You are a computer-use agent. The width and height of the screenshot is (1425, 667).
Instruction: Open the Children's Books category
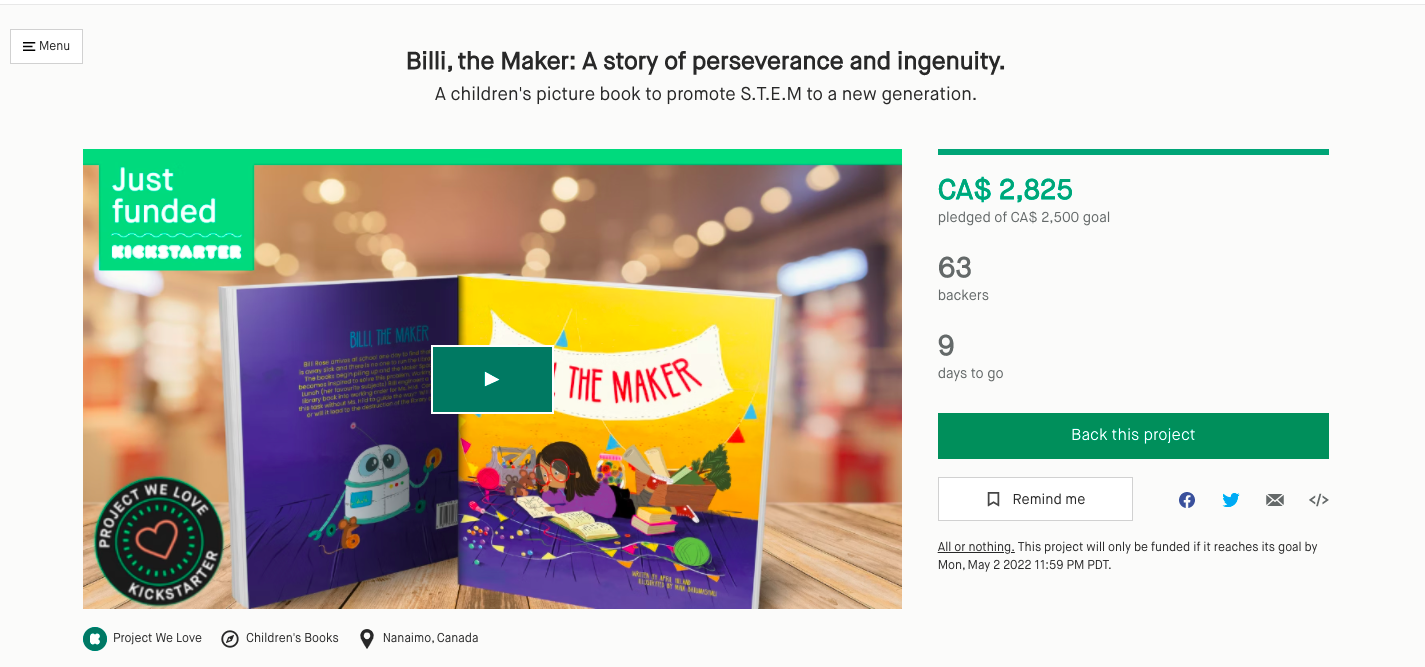tap(290, 638)
